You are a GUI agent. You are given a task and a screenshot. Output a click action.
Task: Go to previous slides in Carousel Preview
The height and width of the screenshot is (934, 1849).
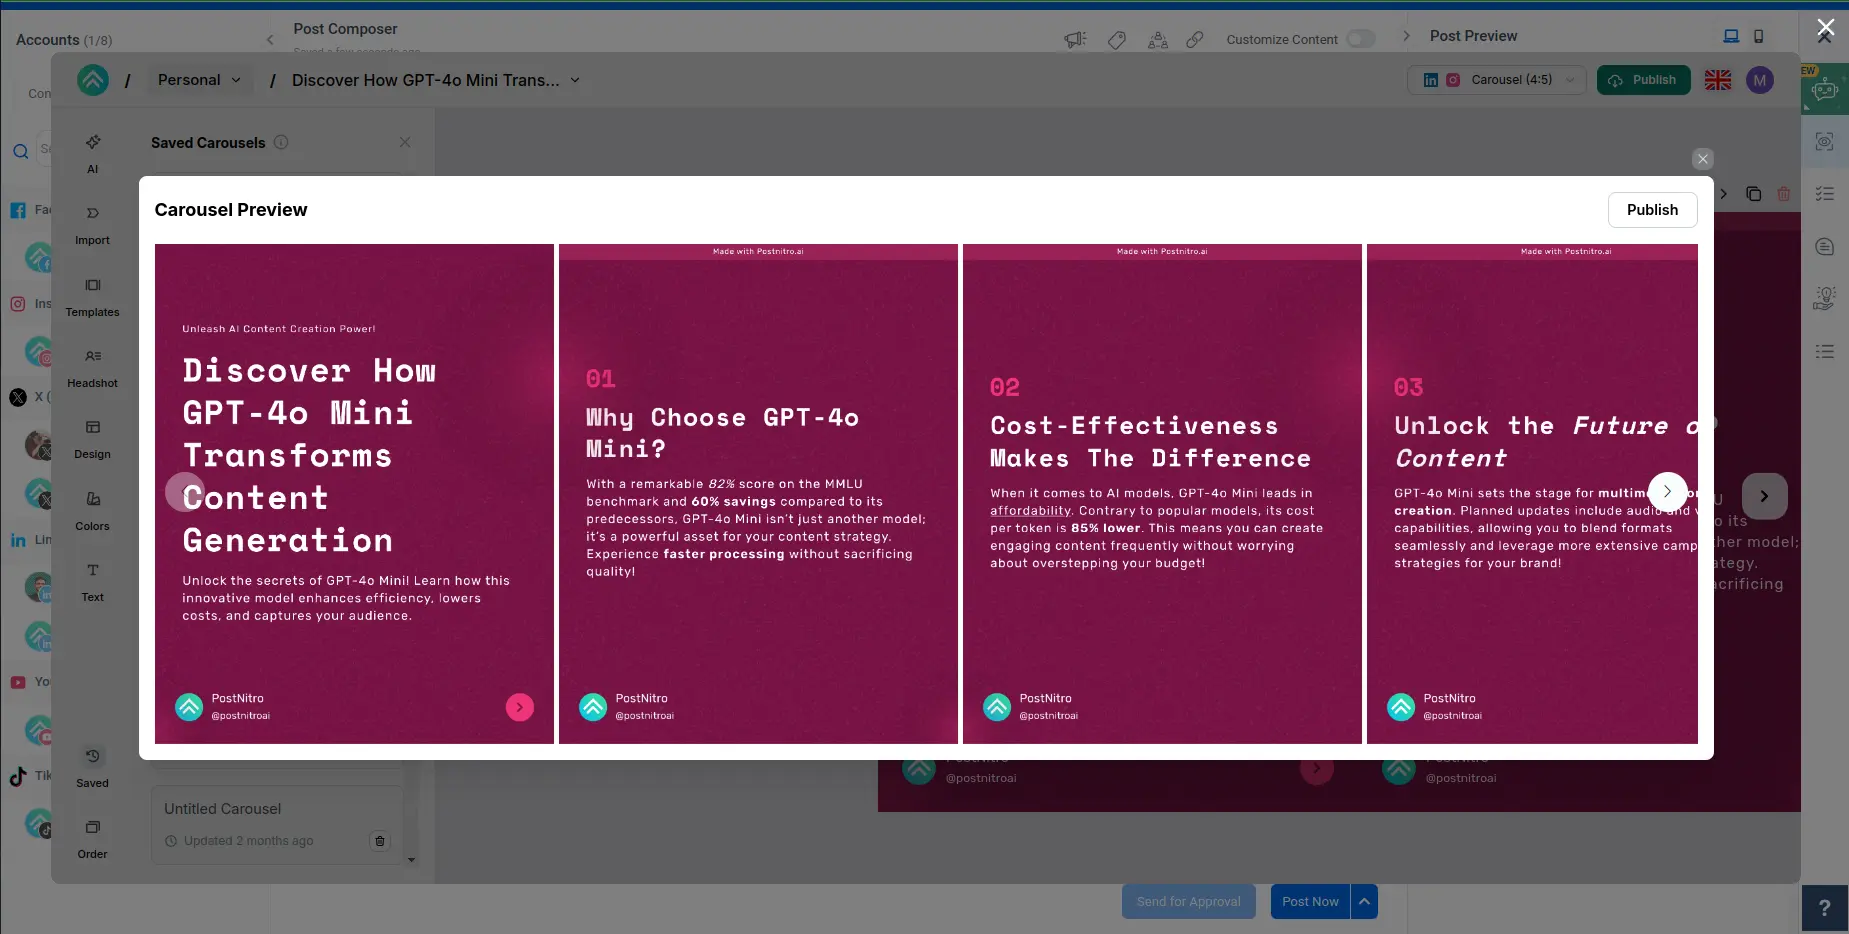pos(185,491)
